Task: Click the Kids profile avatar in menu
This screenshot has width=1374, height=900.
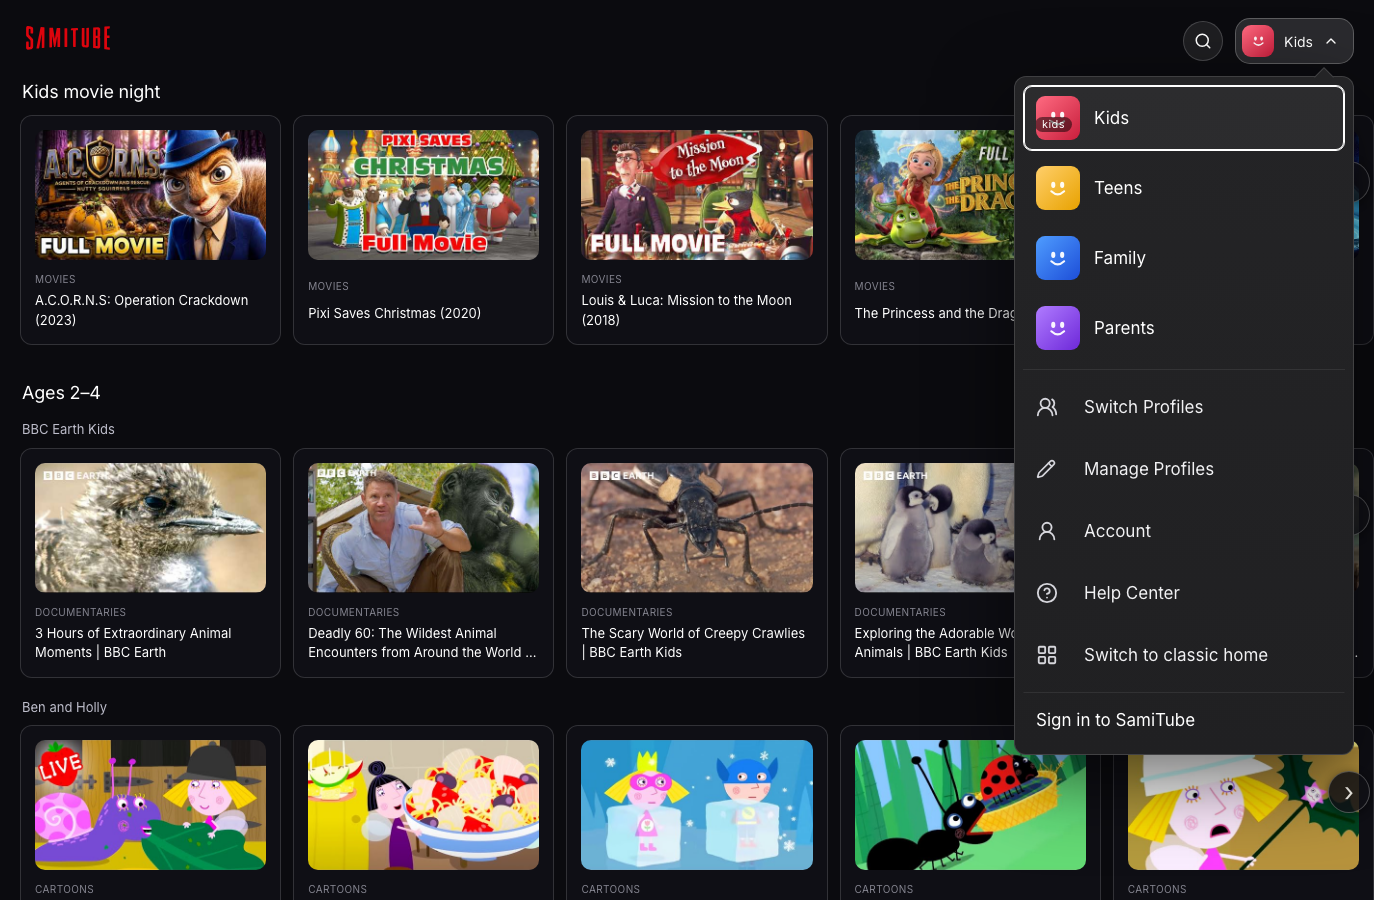Action: point(1058,118)
